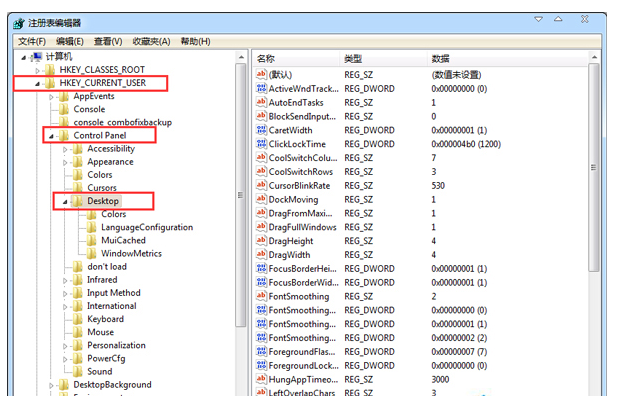The image size is (625, 396).
Task: Expand the Input Method key arrow
Action: (65, 294)
